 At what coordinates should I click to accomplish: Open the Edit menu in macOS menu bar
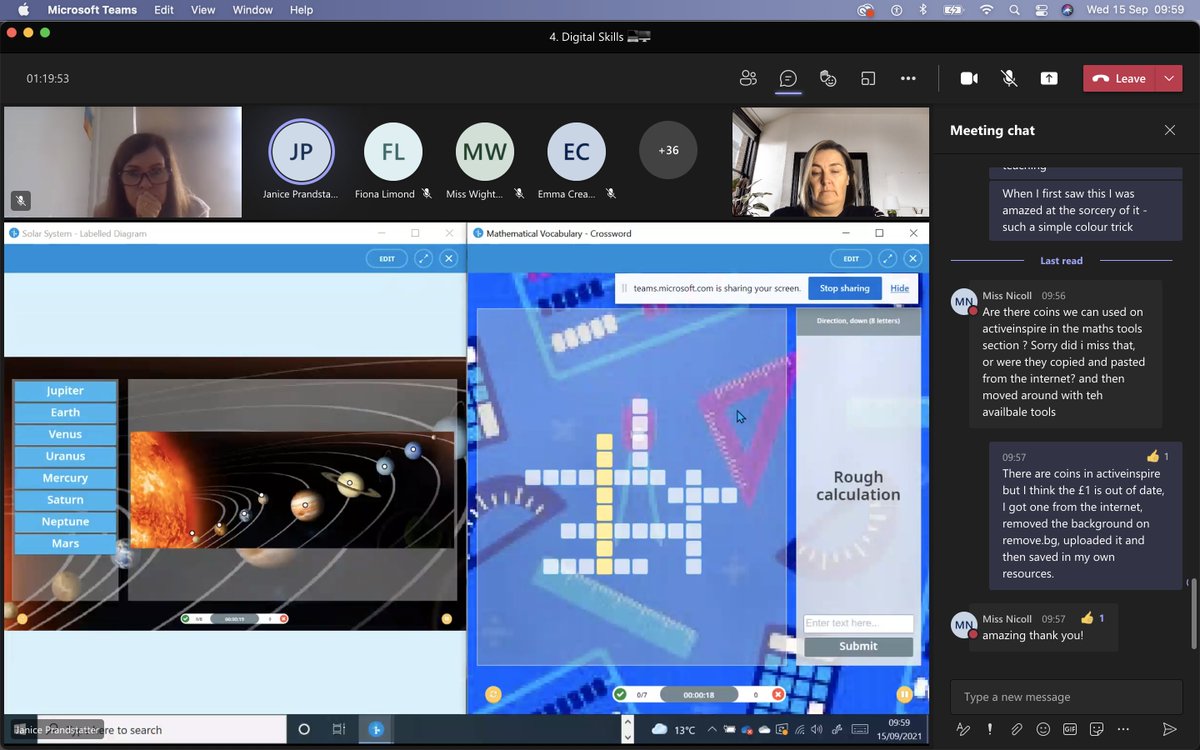point(163,10)
